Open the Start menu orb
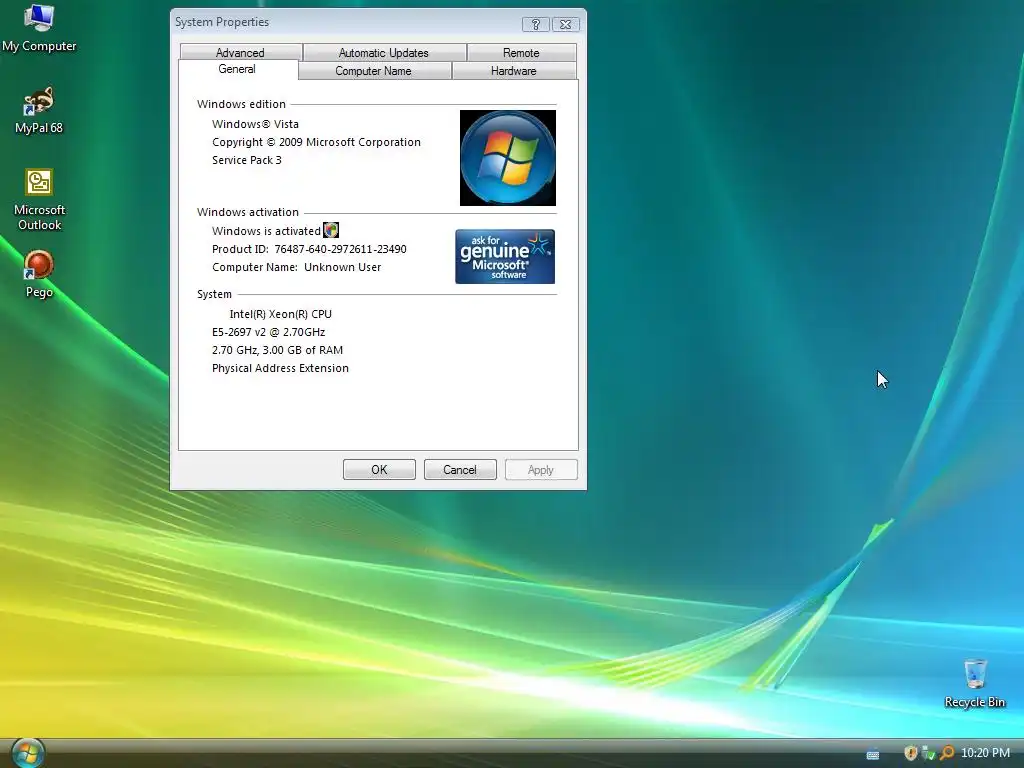 [27, 753]
